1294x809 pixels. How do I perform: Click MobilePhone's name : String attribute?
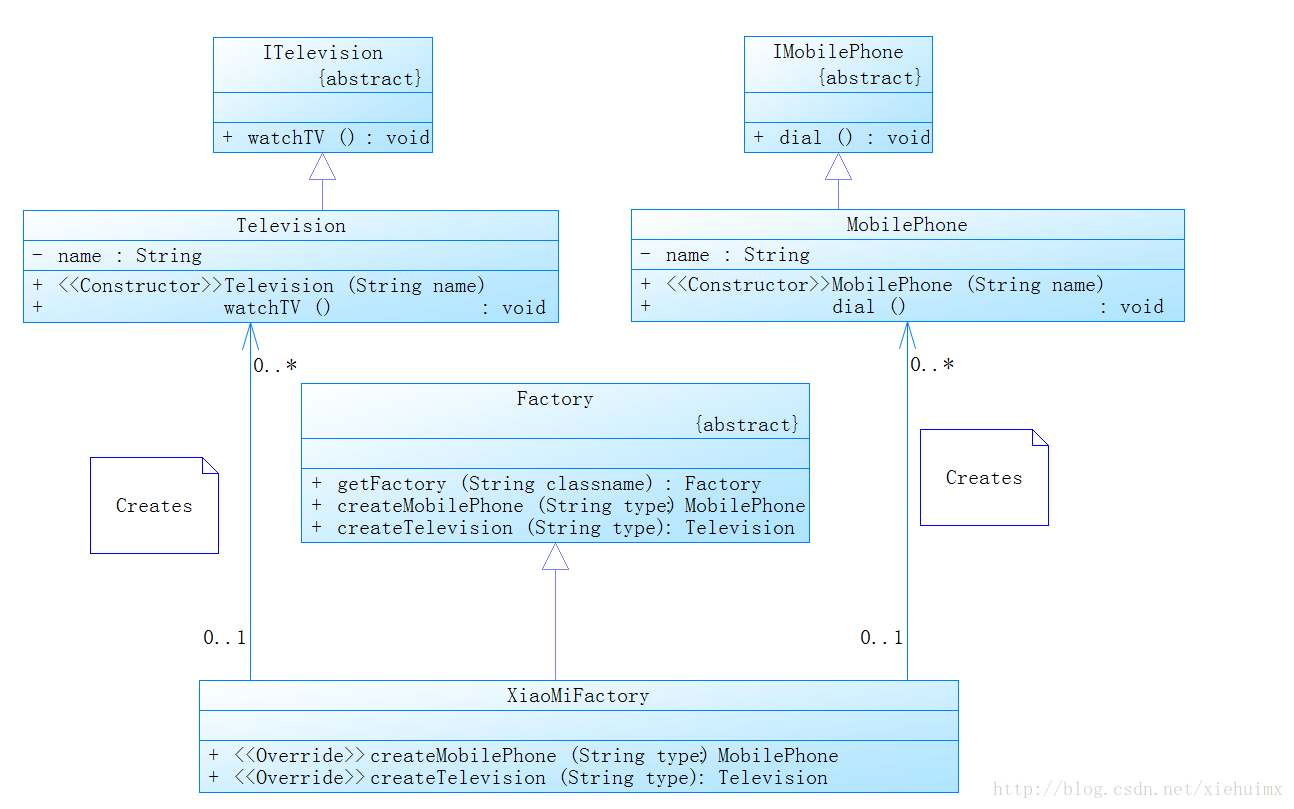(725, 255)
